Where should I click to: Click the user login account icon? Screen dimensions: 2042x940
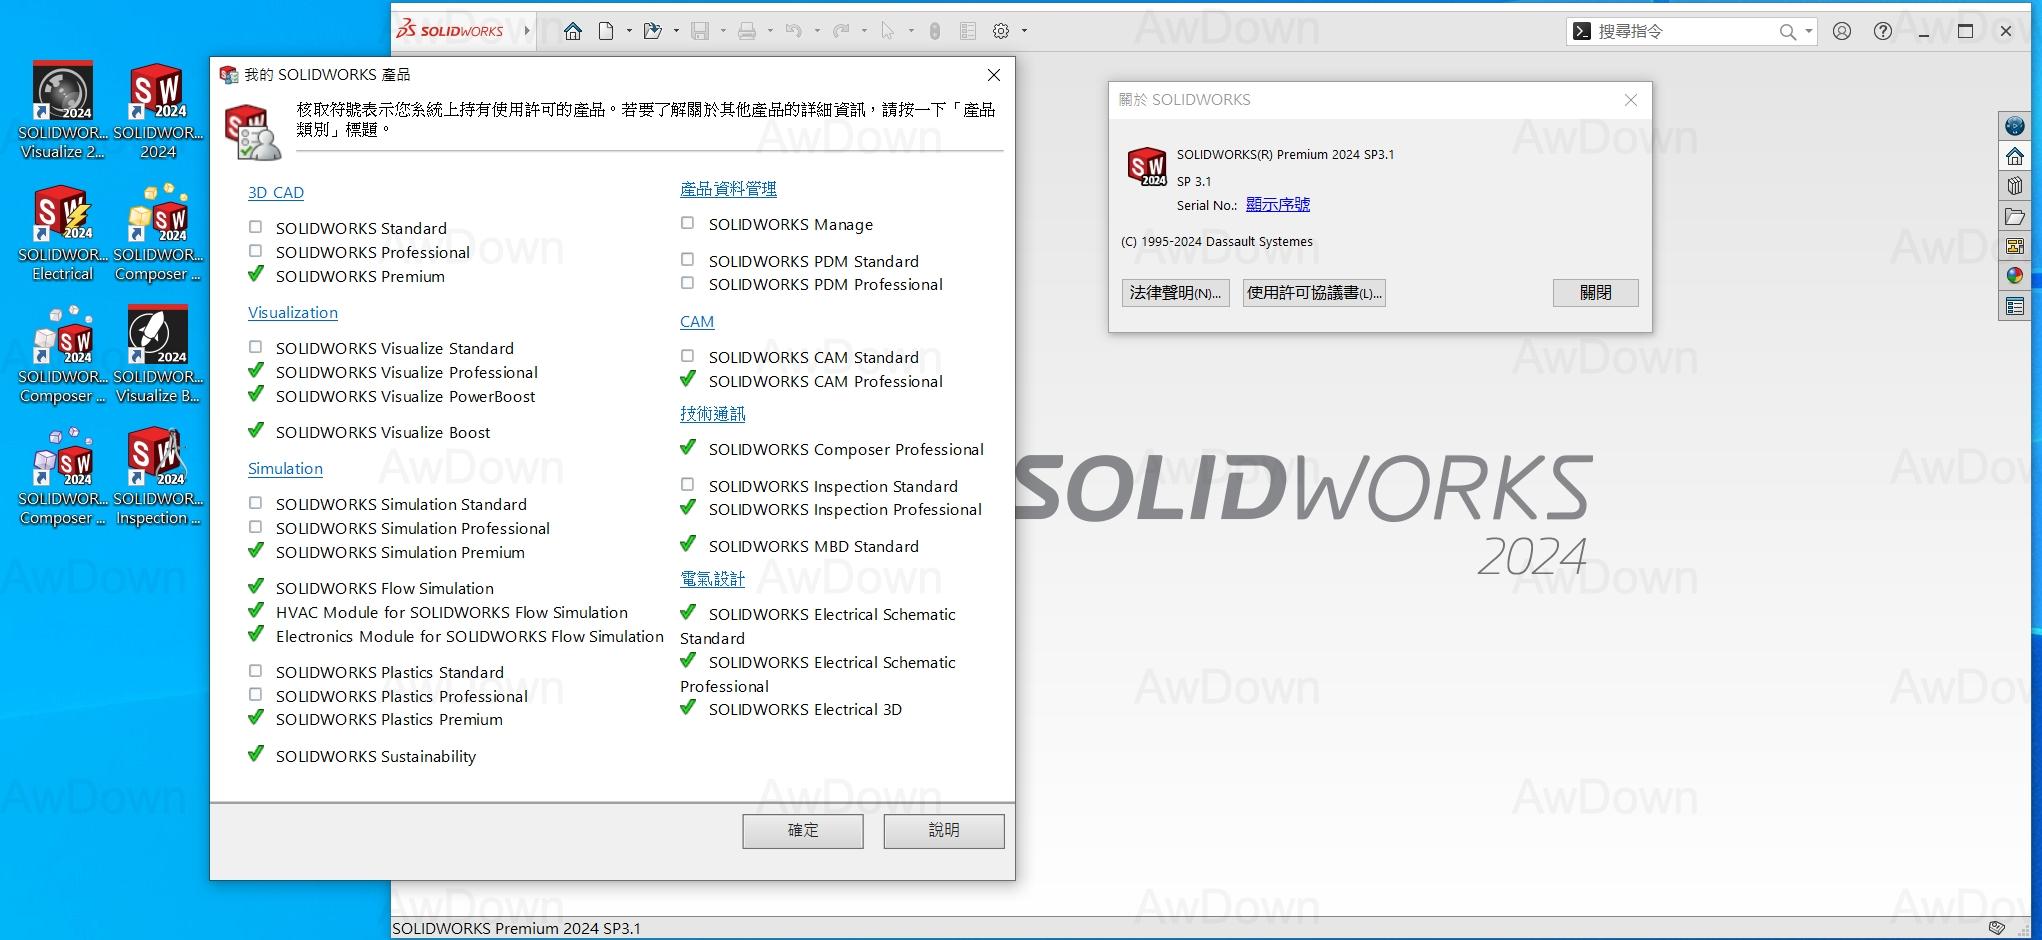(x=1842, y=31)
